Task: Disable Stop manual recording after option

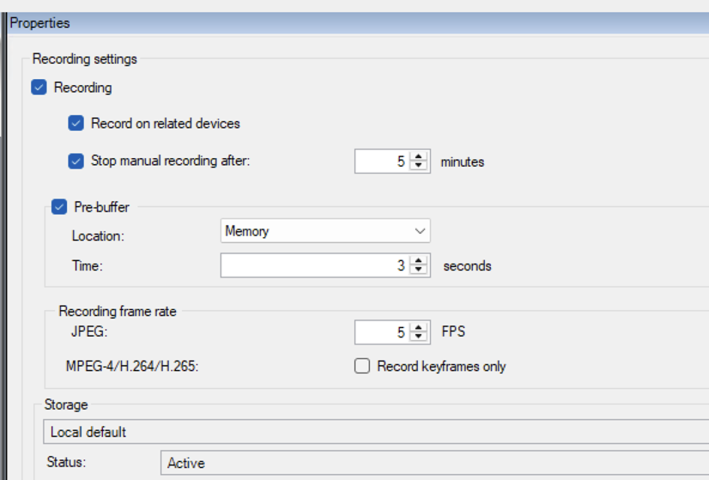Action: pos(76,161)
